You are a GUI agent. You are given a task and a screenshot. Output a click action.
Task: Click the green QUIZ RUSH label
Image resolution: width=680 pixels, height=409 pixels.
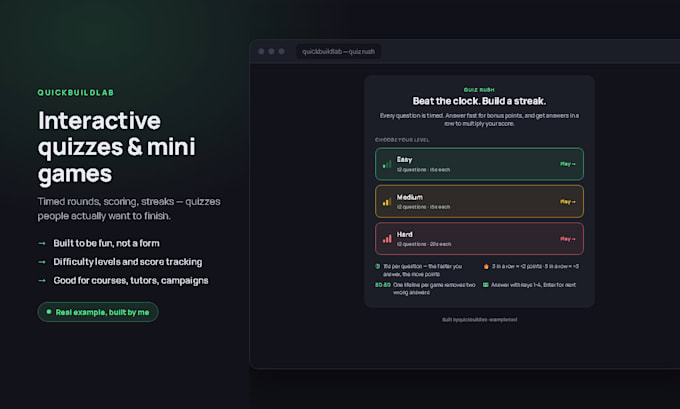pos(479,90)
